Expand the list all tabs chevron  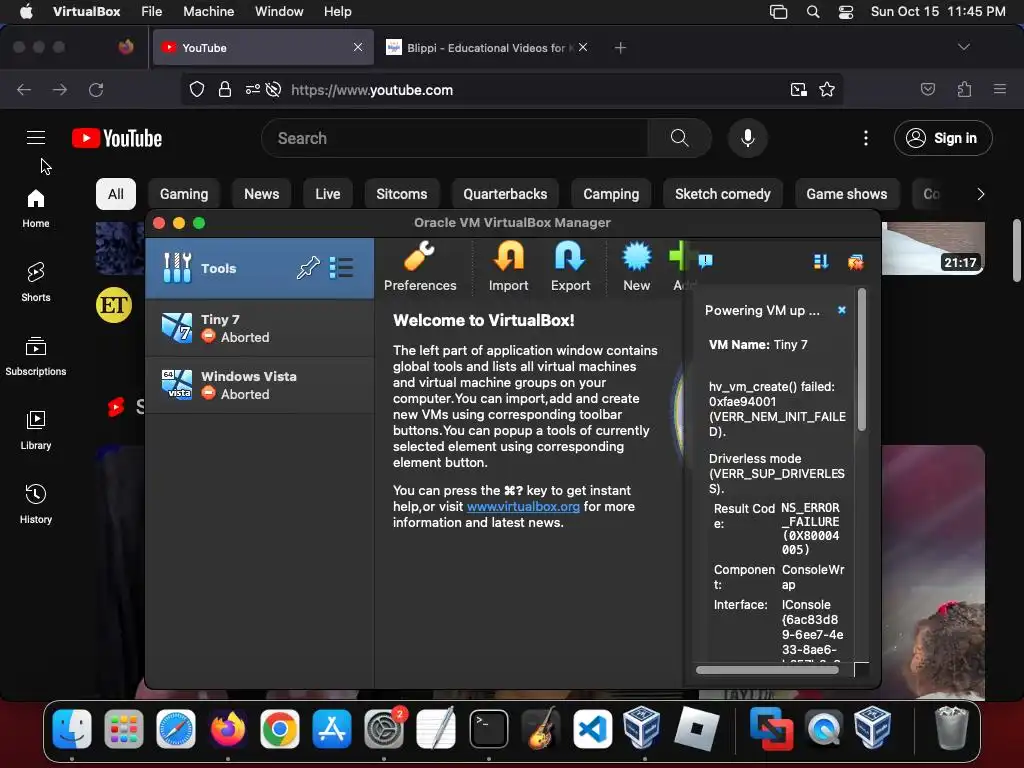tap(963, 47)
